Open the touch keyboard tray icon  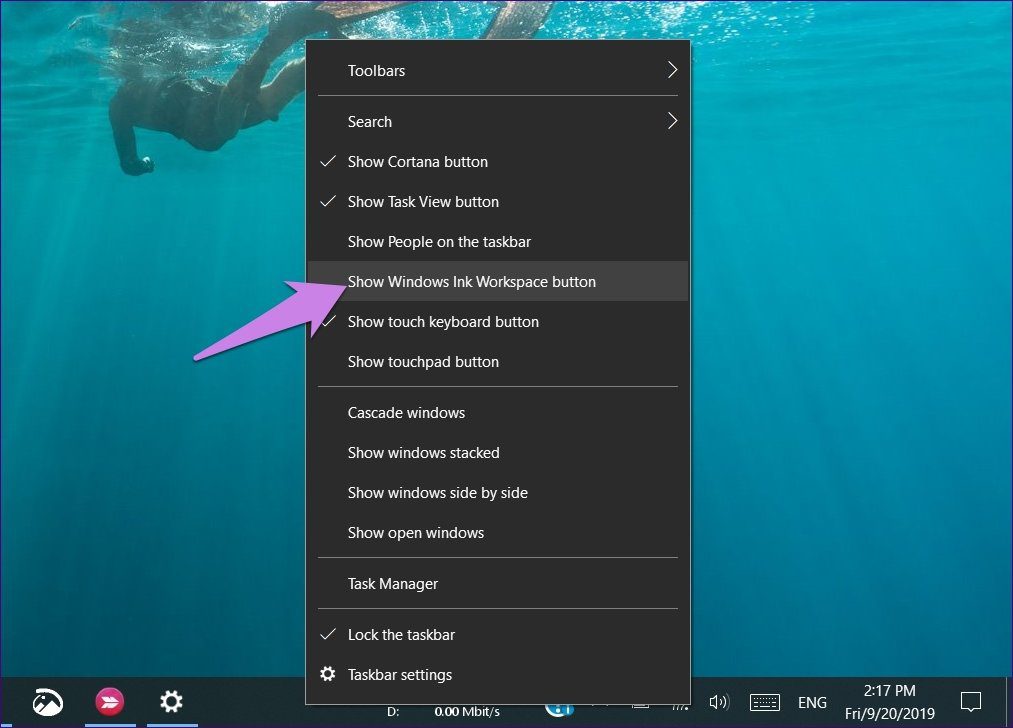click(765, 702)
